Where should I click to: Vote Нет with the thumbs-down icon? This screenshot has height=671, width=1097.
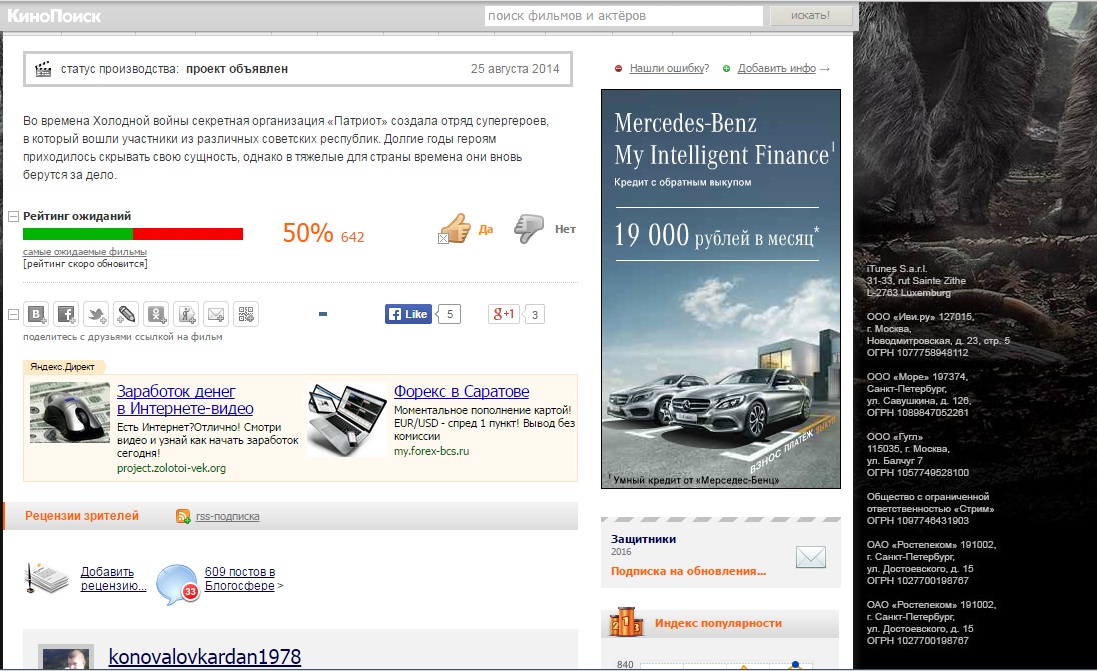(529, 228)
